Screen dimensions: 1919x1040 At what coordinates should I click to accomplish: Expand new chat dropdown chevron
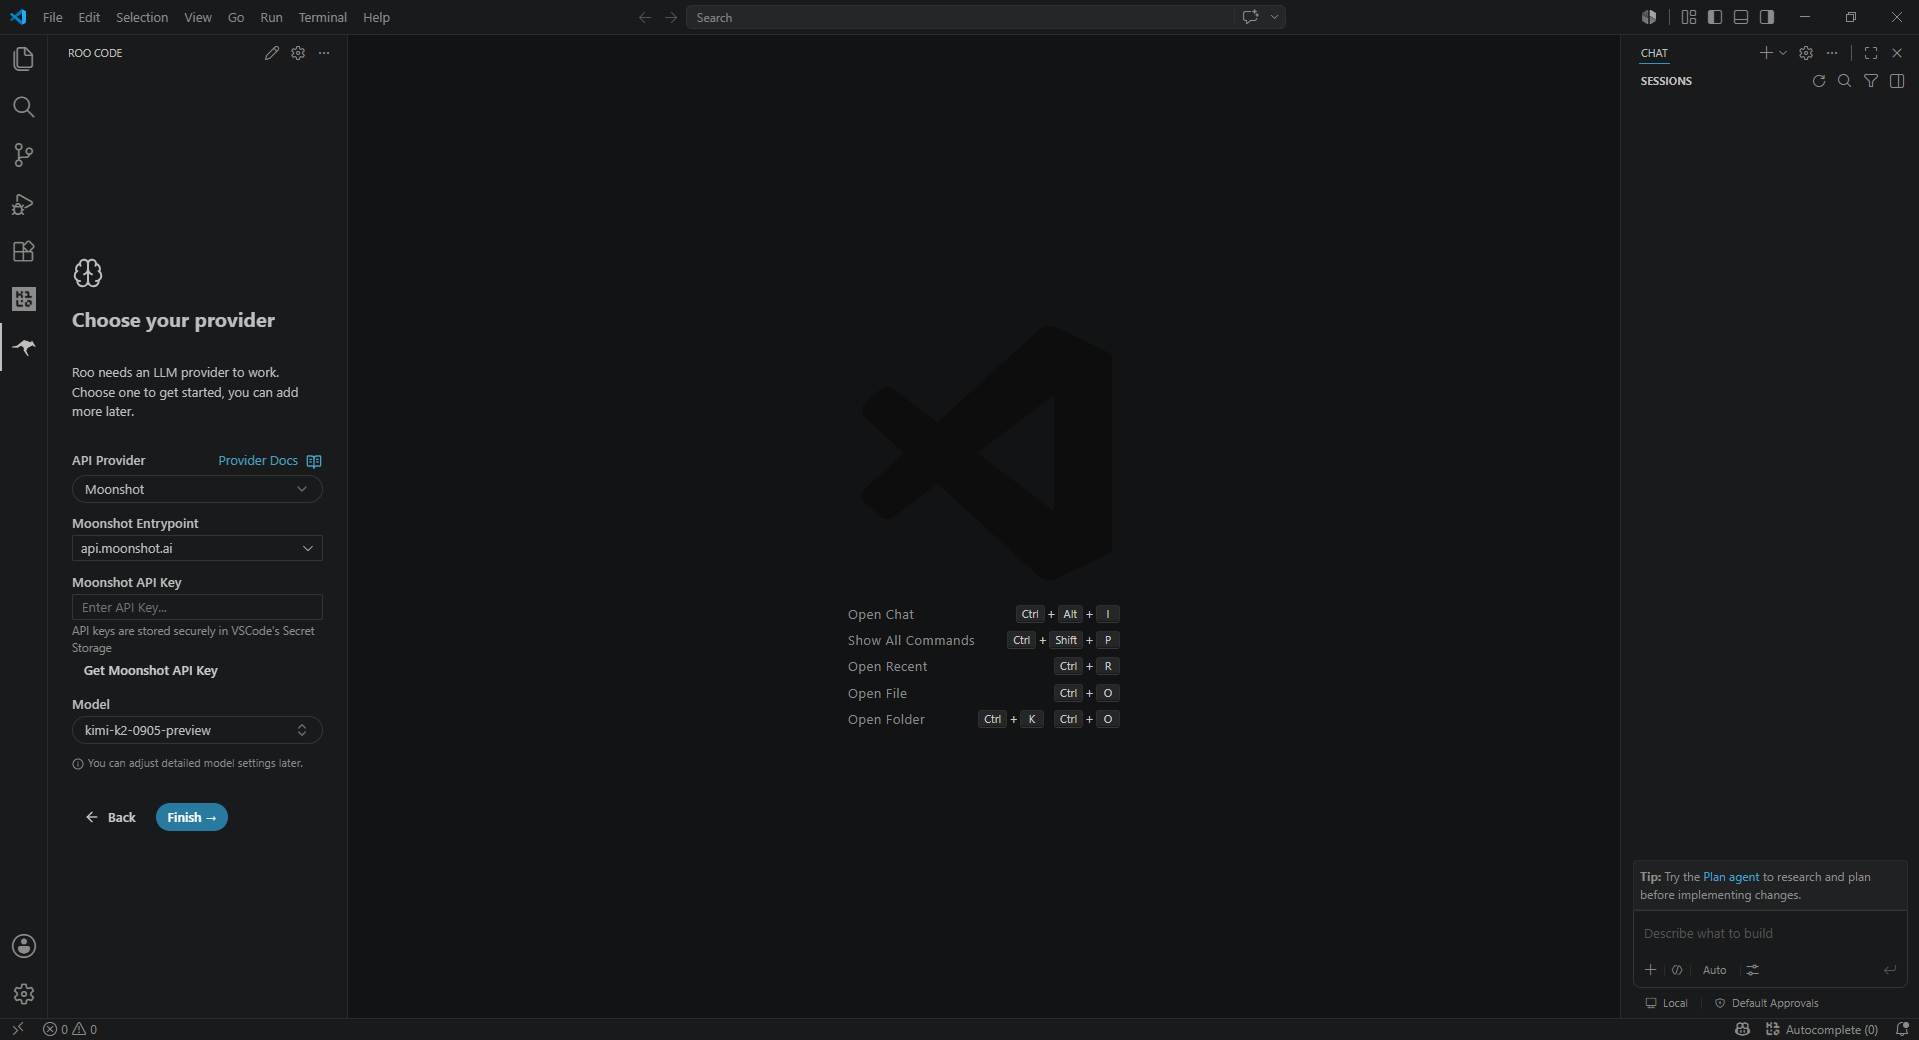pos(1783,53)
